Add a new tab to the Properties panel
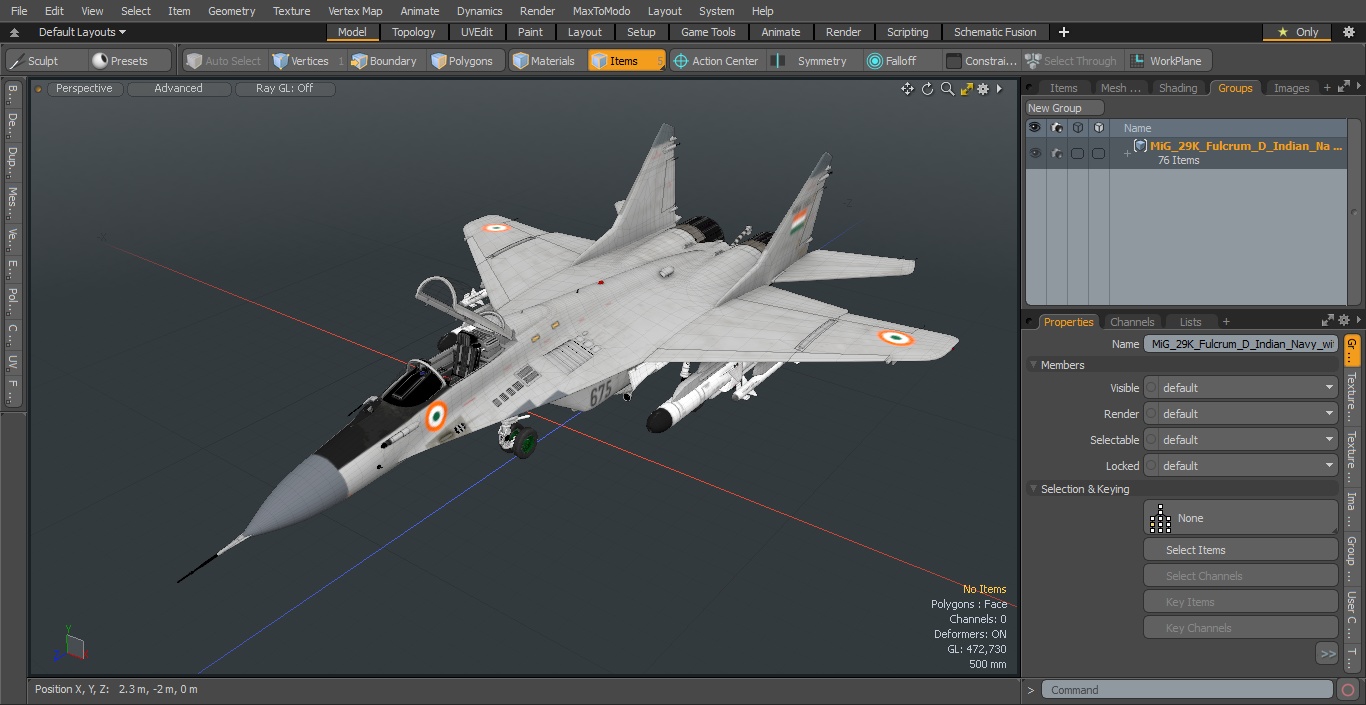The width and height of the screenshot is (1366, 705). click(1226, 322)
